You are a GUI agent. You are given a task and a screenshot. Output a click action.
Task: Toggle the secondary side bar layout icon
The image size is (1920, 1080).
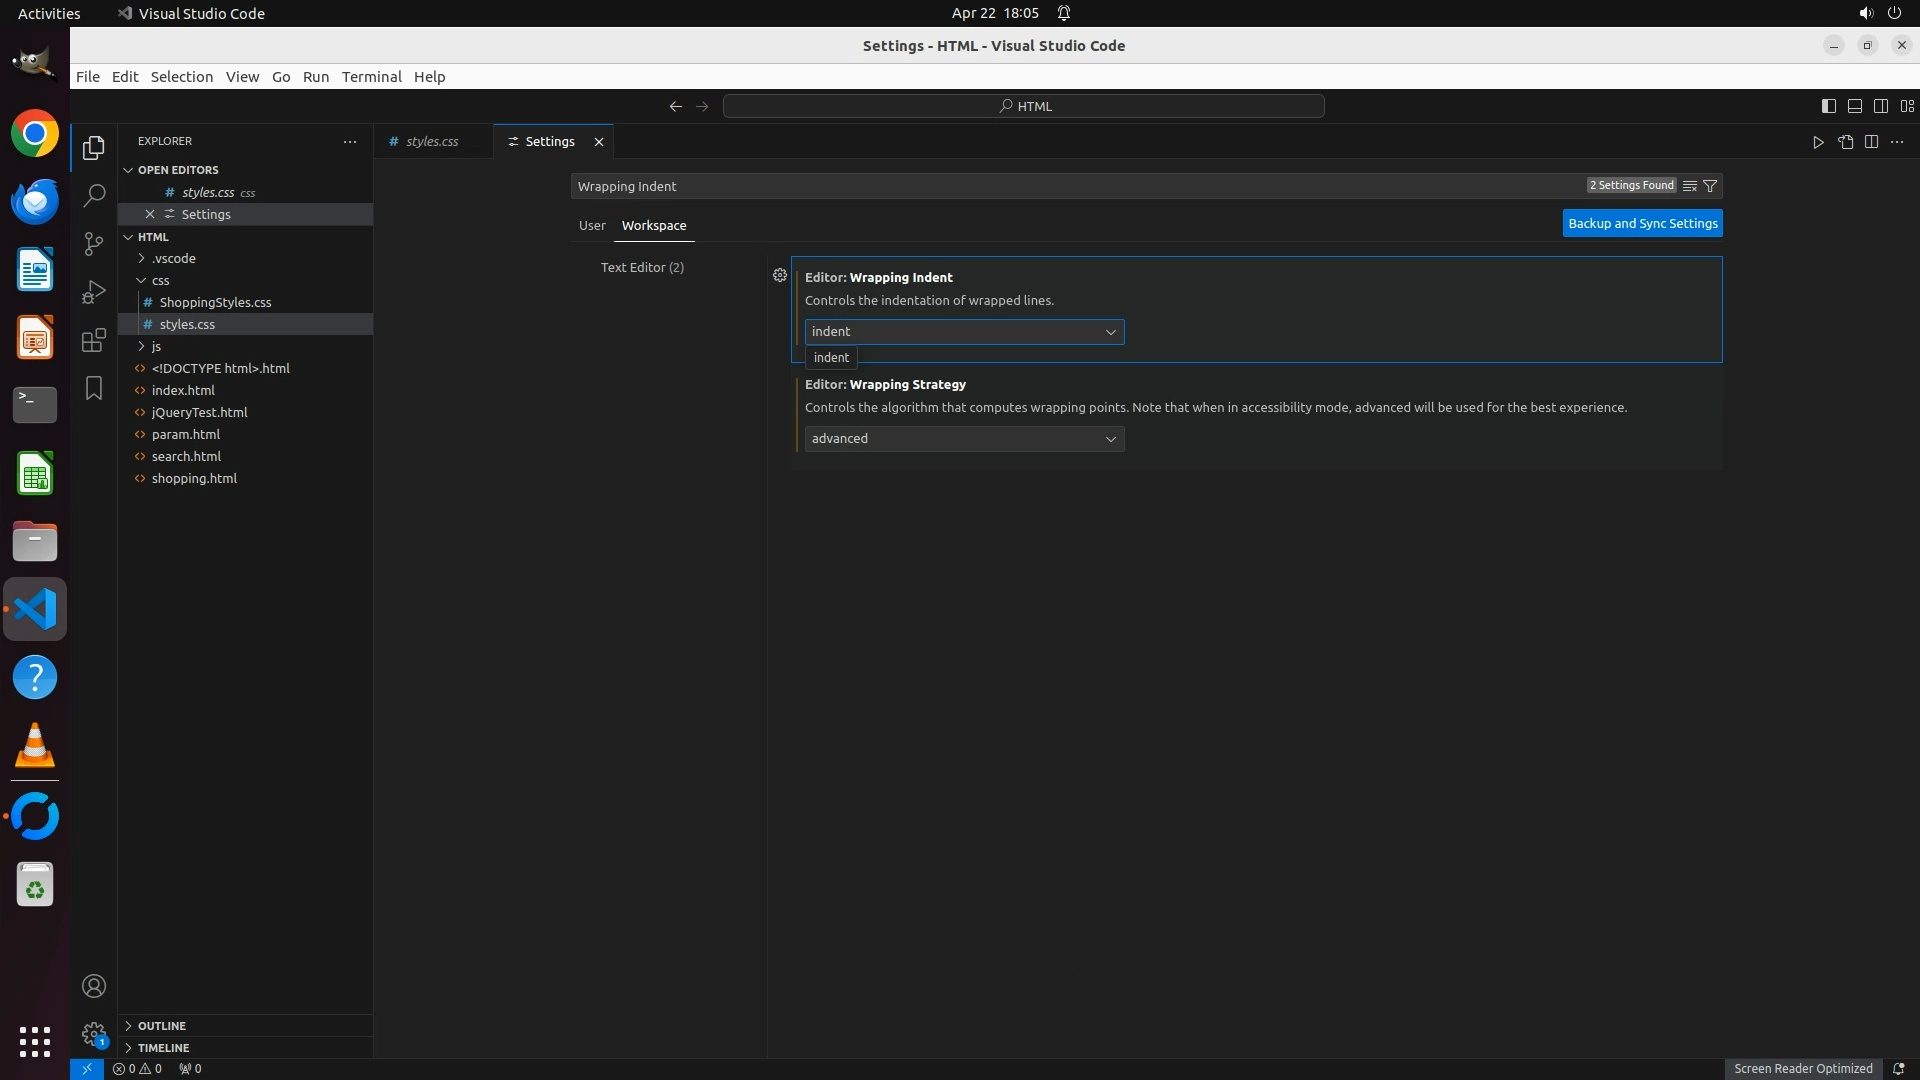pos(1880,106)
